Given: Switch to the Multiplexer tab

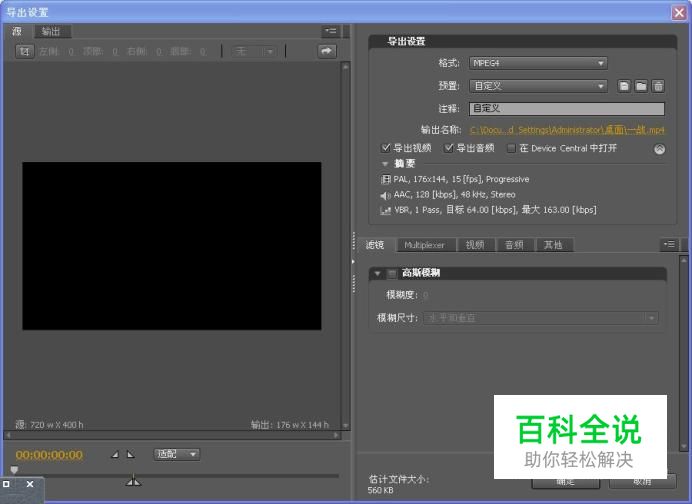Looking at the screenshot, I should (x=424, y=245).
